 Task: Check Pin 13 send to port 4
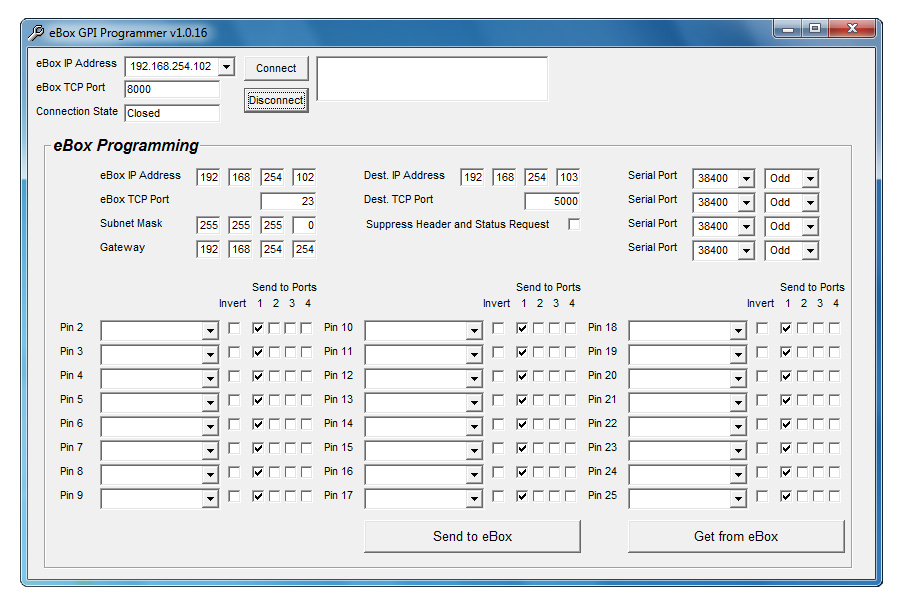(571, 400)
